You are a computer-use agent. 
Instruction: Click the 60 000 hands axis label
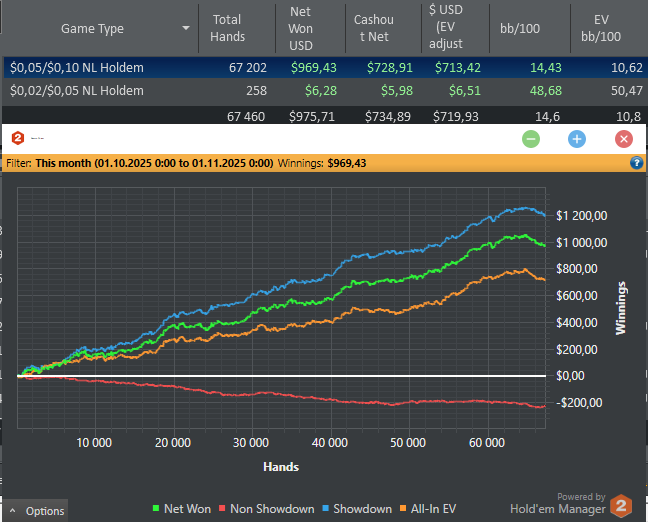coord(487,443)
